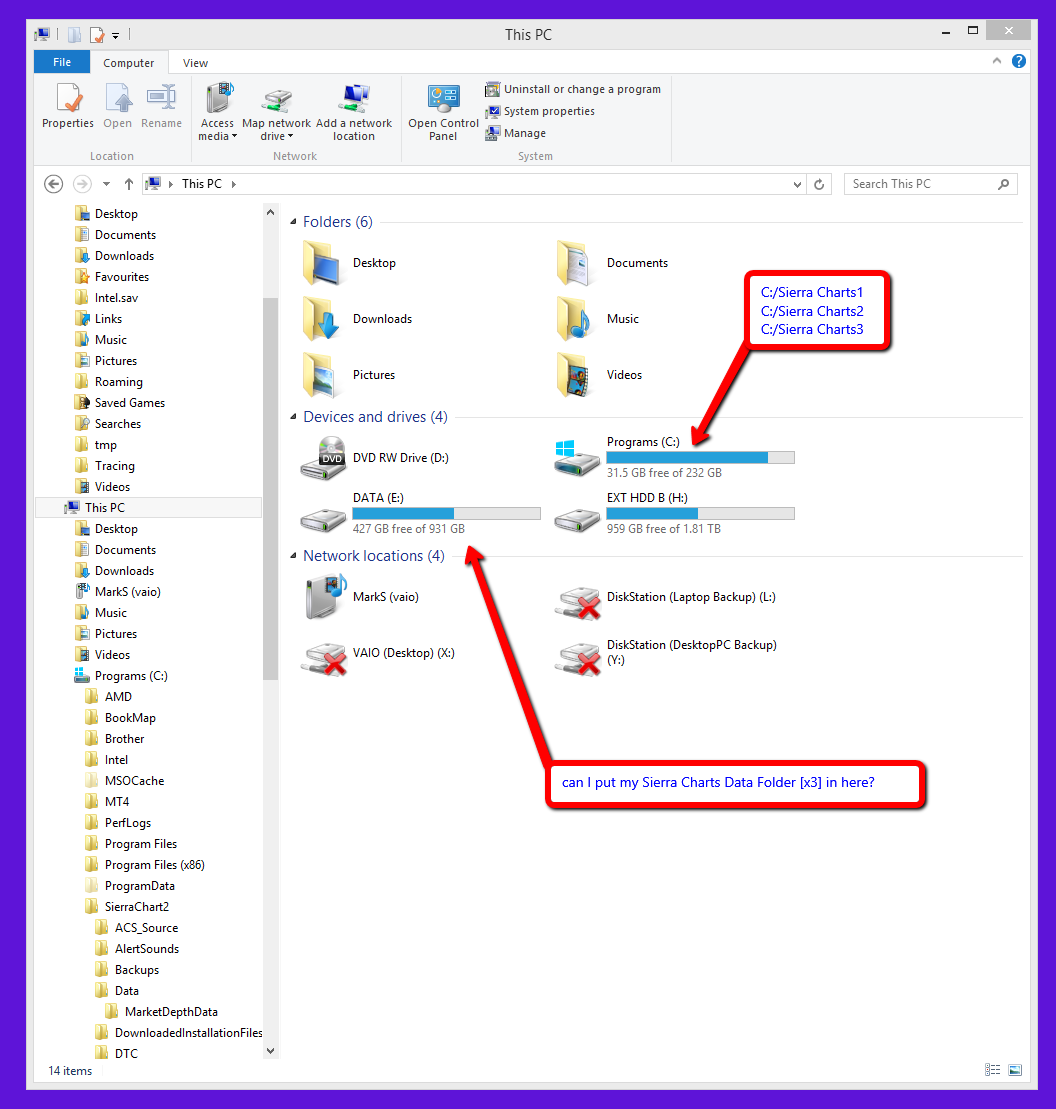
Task: Open the Help question mark
Action: [x=1019, y=61]
